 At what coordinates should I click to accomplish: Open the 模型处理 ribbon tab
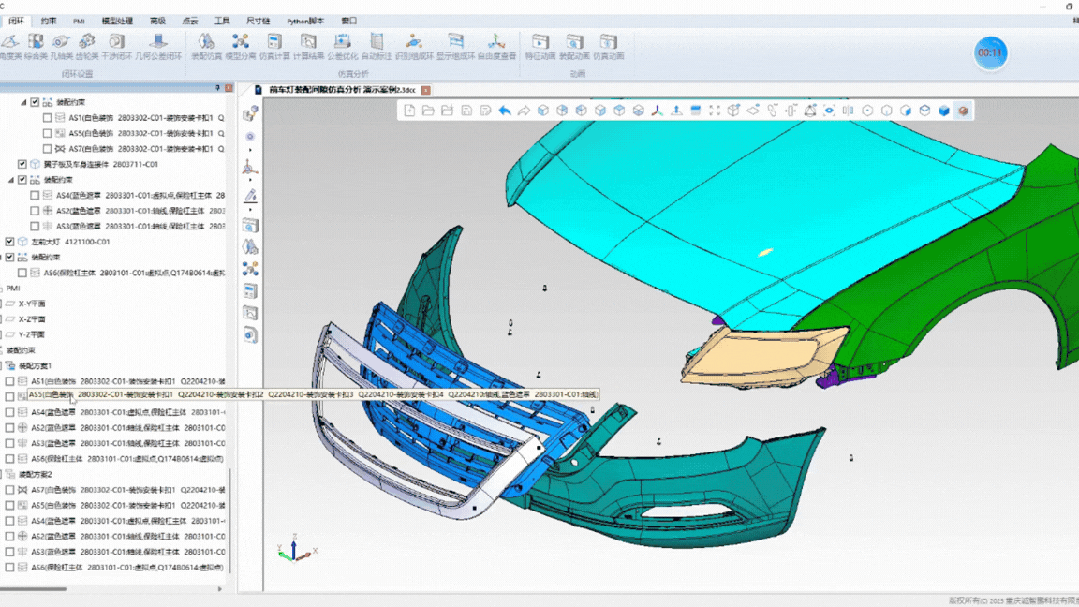117,21
